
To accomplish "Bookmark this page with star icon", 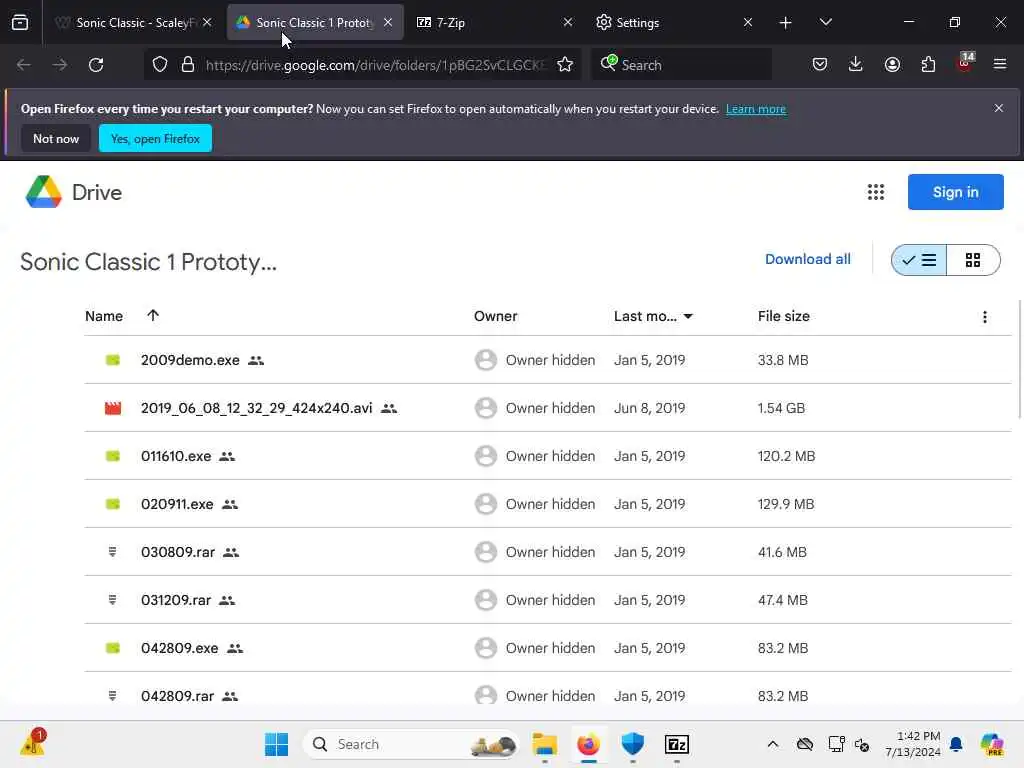I will coord(565,65).
